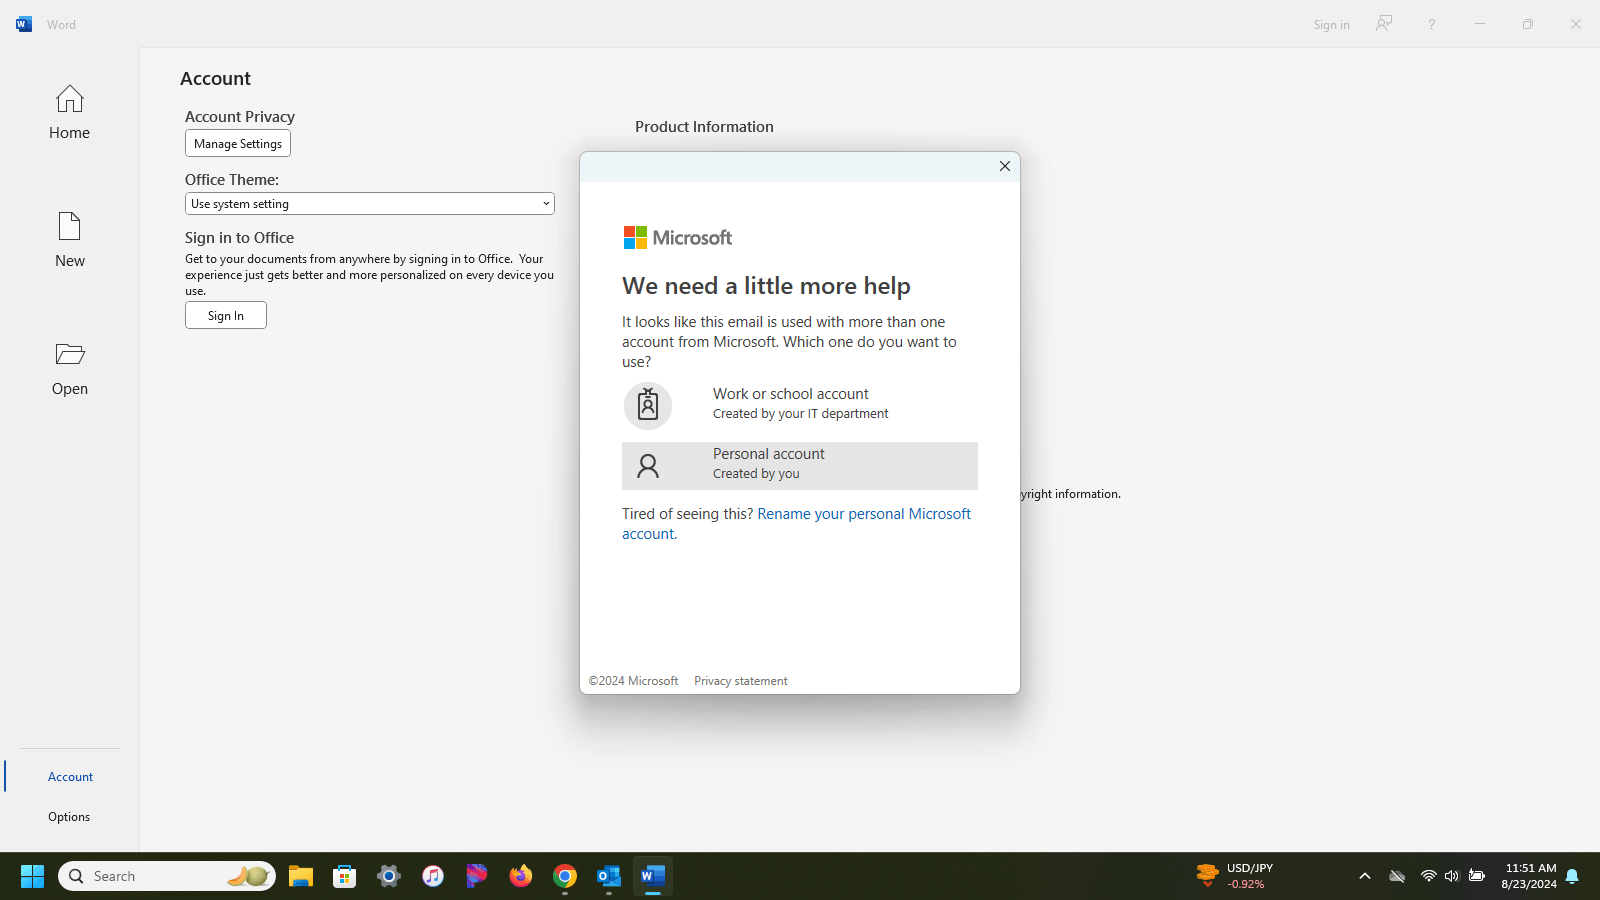Screen dimensions: 1600x900
Task: Open the Open files page in sidebar
Action: 69,368
